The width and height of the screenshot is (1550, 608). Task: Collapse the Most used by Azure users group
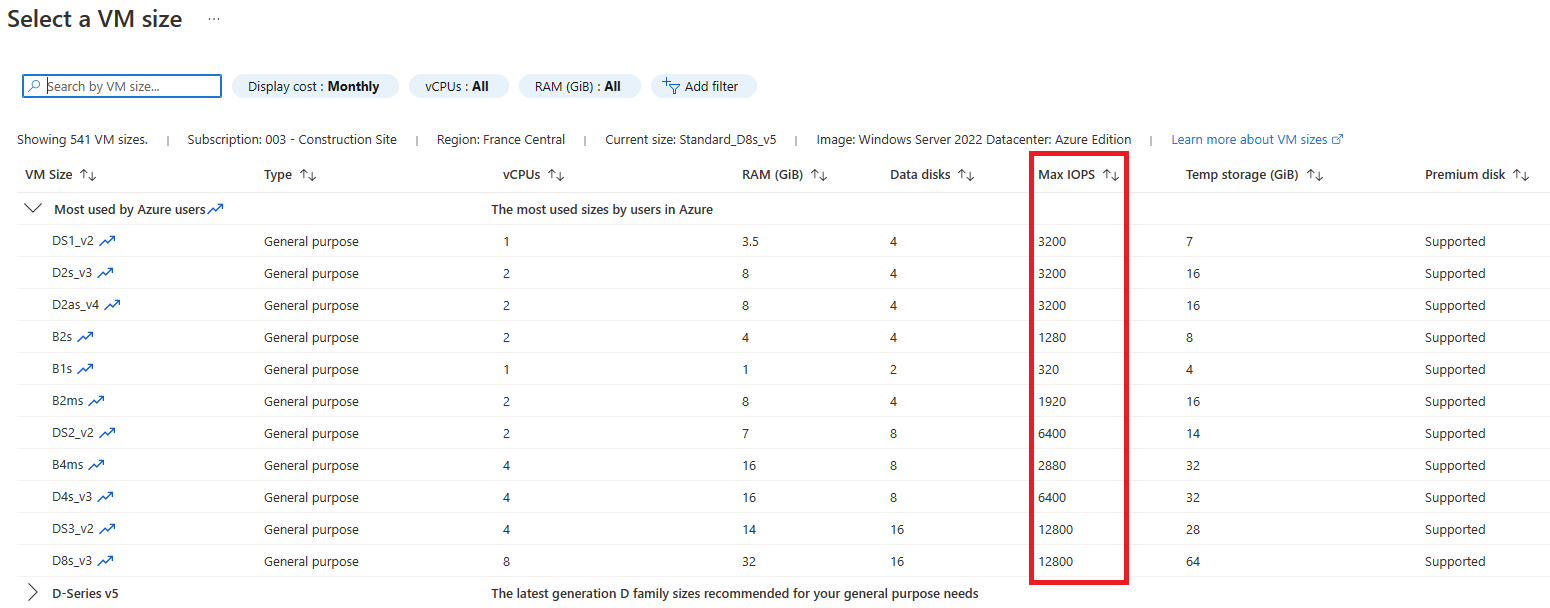click(33, 209)
